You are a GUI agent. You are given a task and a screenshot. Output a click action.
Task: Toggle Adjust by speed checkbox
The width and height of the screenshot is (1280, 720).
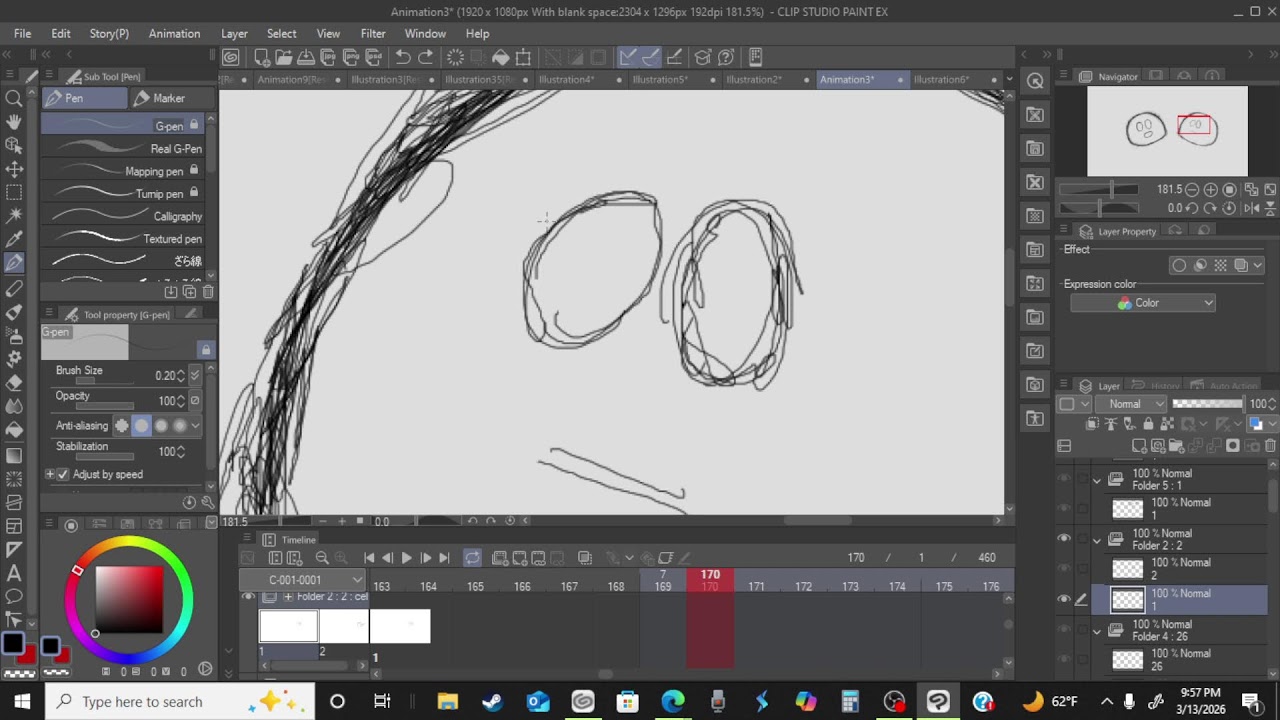63,474
